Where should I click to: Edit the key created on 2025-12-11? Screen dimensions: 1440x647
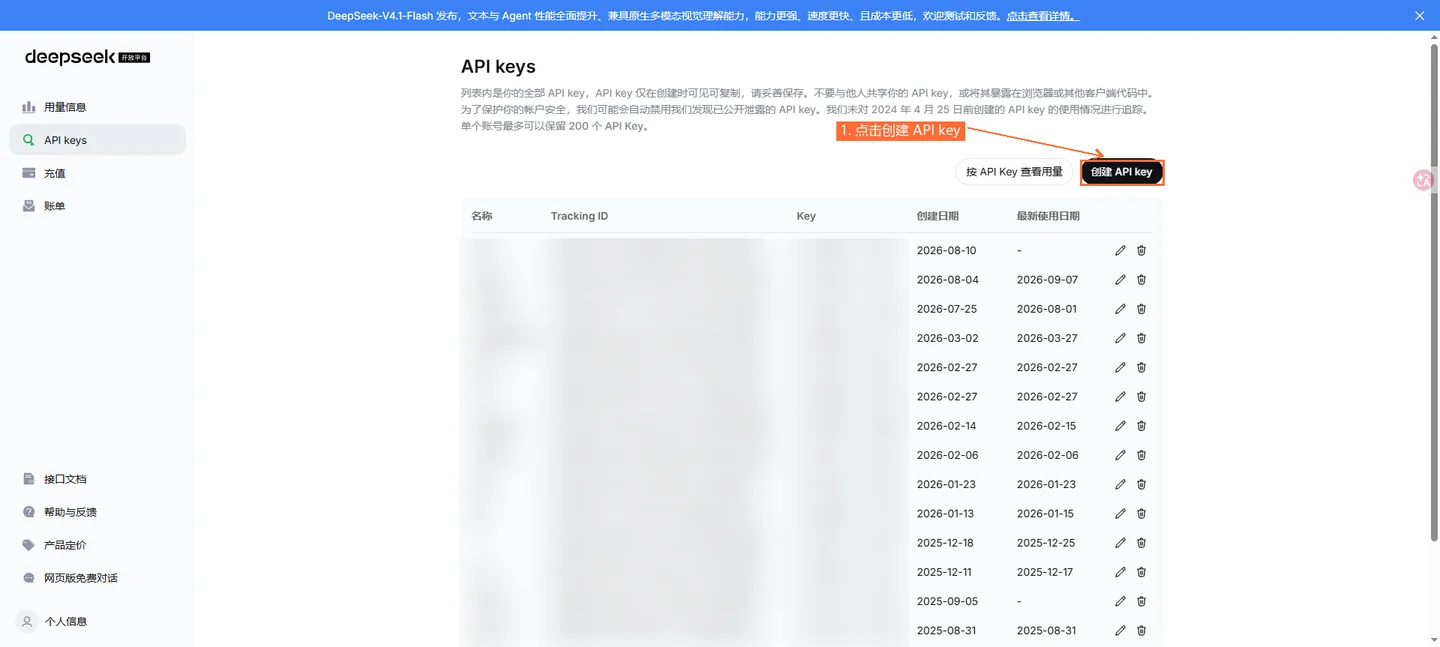click(x=1120, y=572)
